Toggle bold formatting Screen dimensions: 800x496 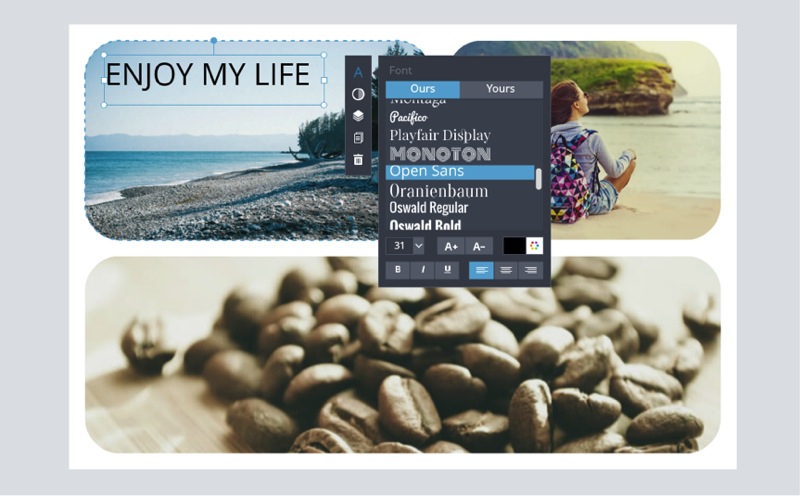coord(398,270)
